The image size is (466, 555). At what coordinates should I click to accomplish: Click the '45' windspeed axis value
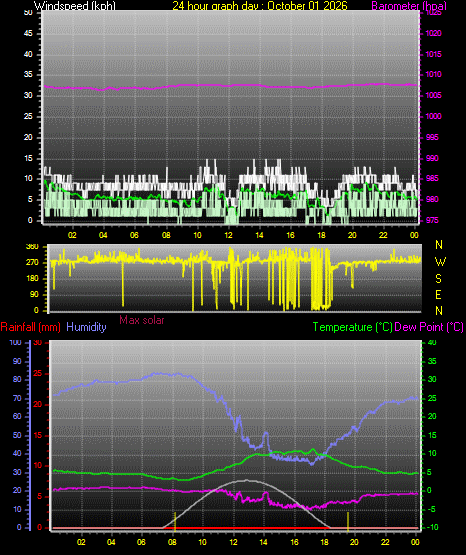pos(28,33)
